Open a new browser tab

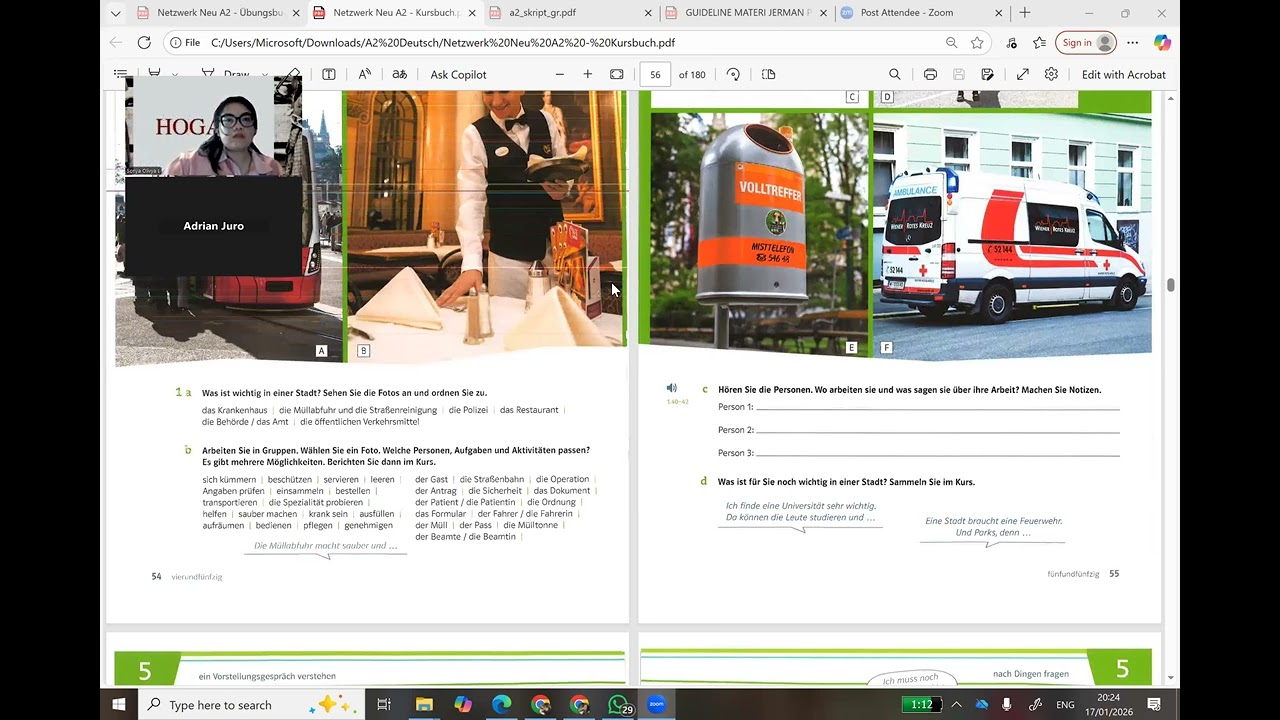pyautogui.click(x=1025, y=13)
